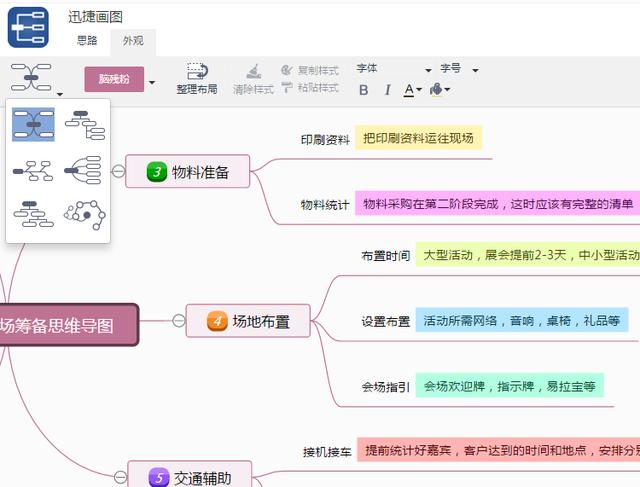Expand the theme dropdown next to 脑残粉

152,81
